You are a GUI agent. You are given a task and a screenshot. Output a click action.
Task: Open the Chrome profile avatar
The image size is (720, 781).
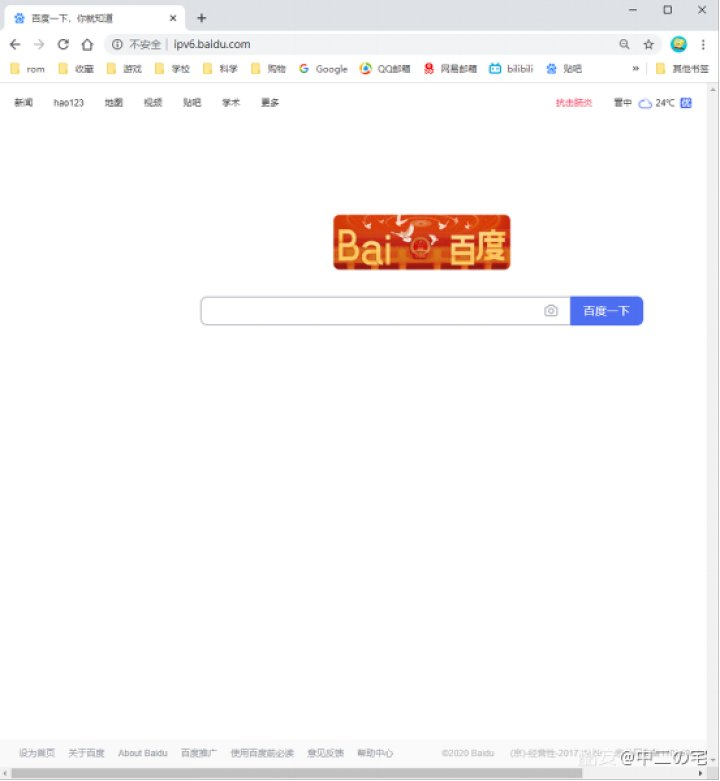coord(678,44)
